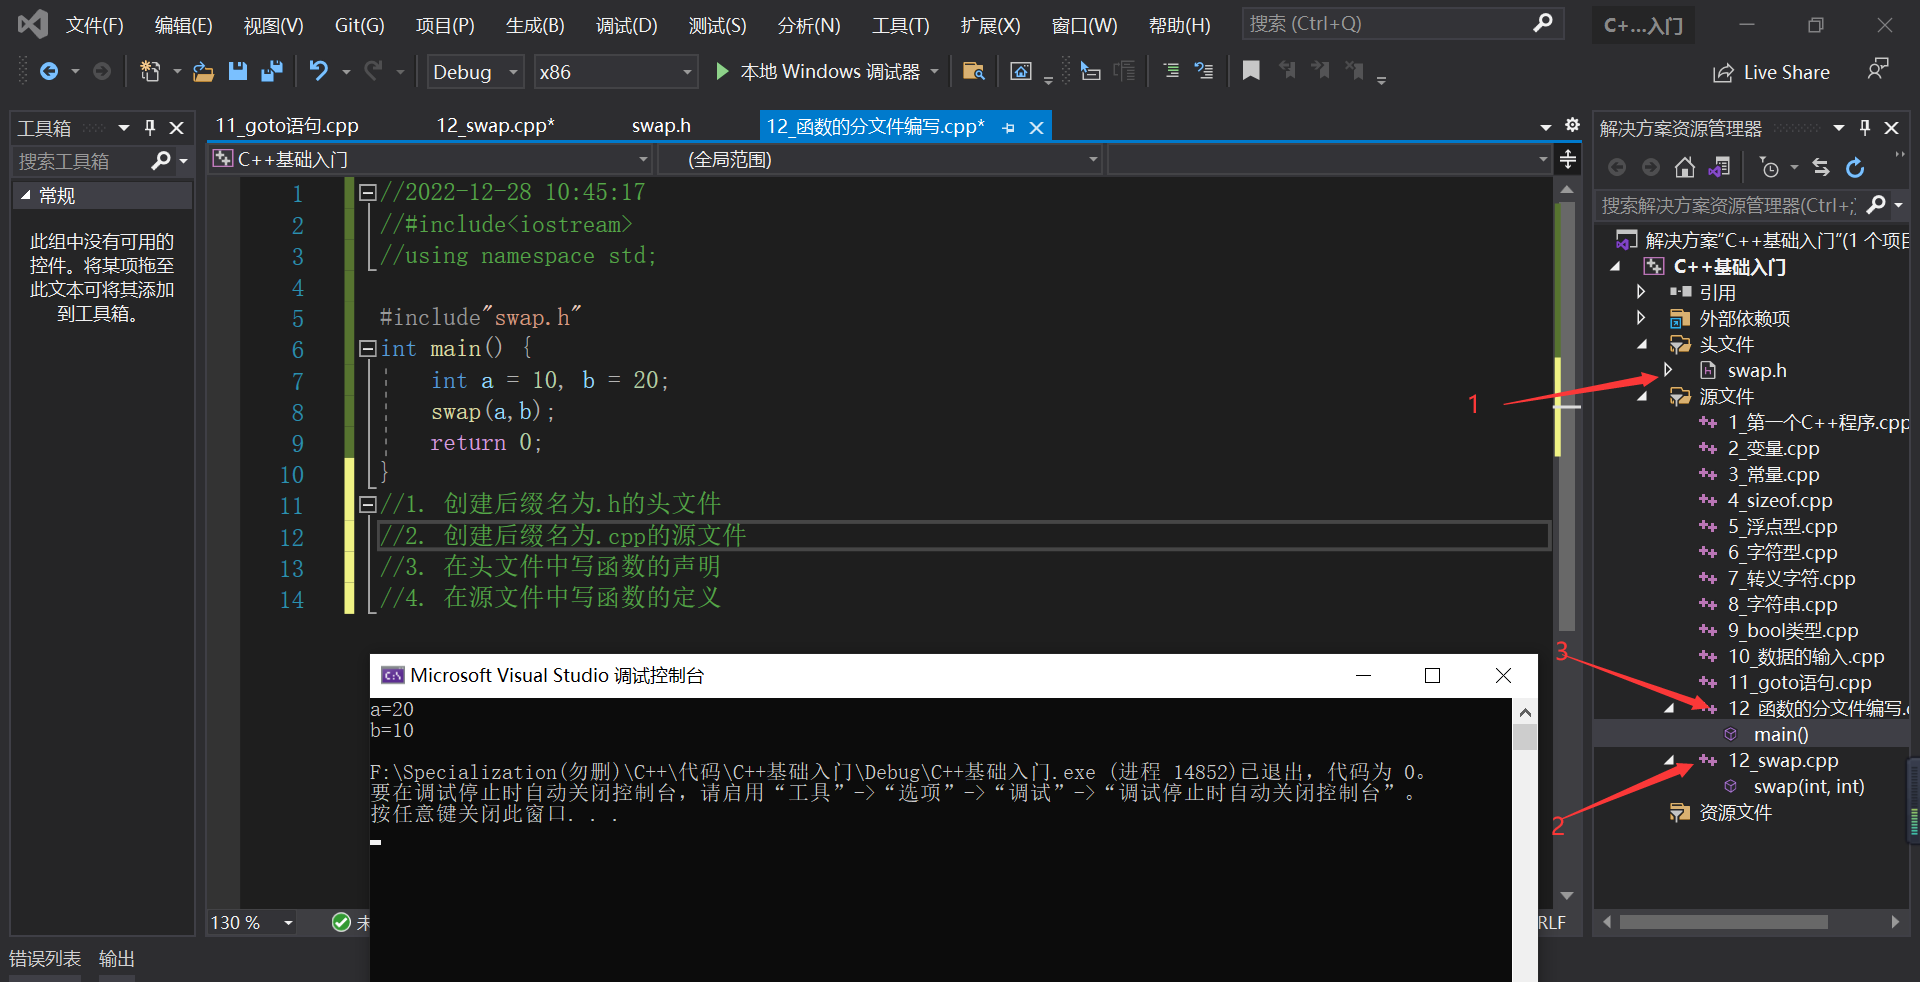Open the Debug configuration dropdown
Viewport: 1920px width, 982px height.
[476, 72]
